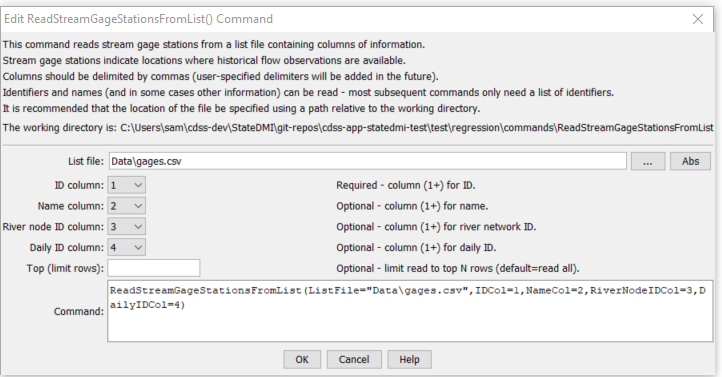The height and width of the screenshot is (377, 722).
Task: Click the Cancel button
Action: pyautogui.click(x=354, y=360)
